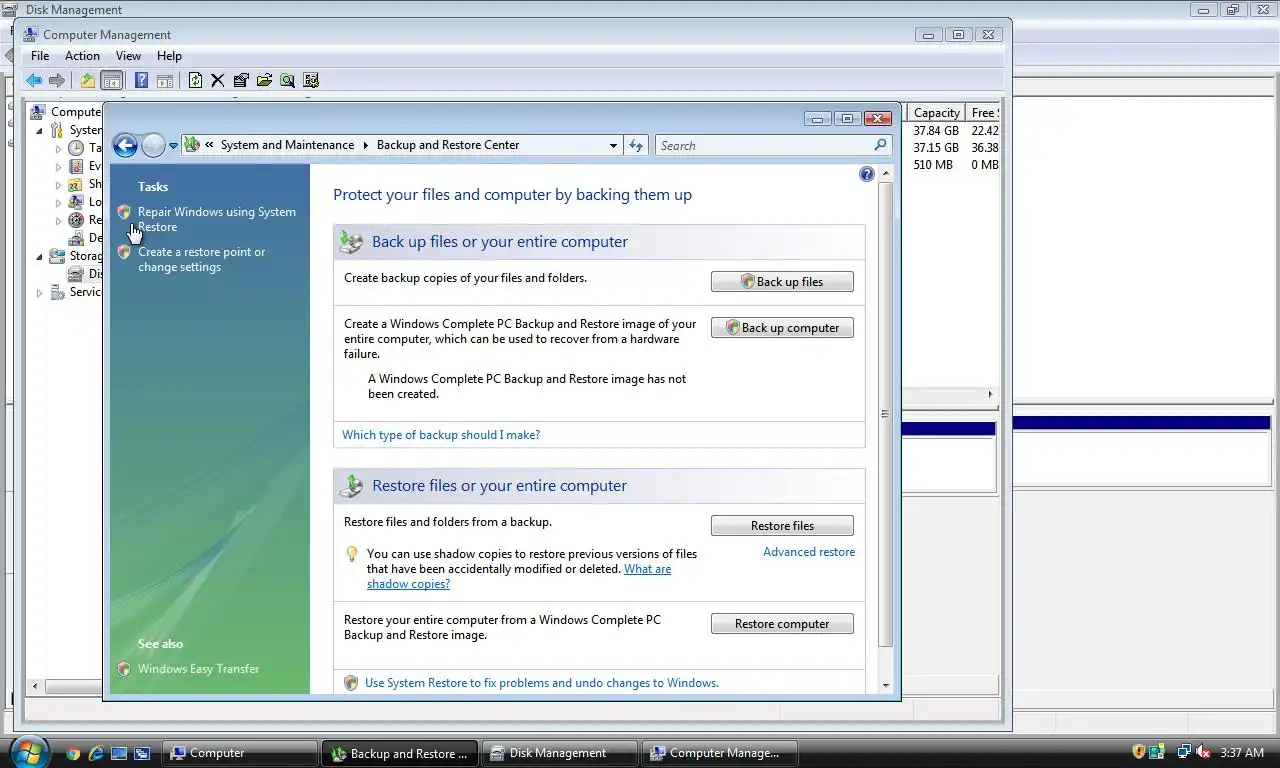The height and width of the screenshot is (768, 1280).
Task: Click the Backup Center scroll down arrow
Action: coord(885,685)
